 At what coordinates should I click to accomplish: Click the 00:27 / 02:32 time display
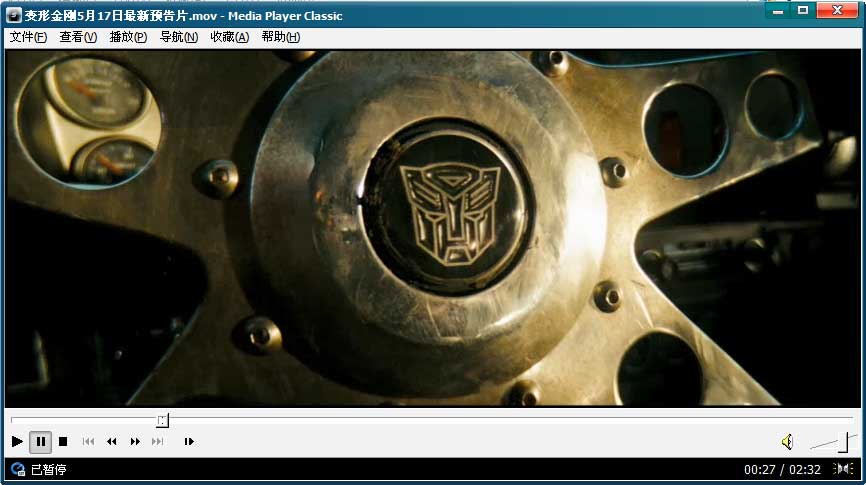point(782,470)
